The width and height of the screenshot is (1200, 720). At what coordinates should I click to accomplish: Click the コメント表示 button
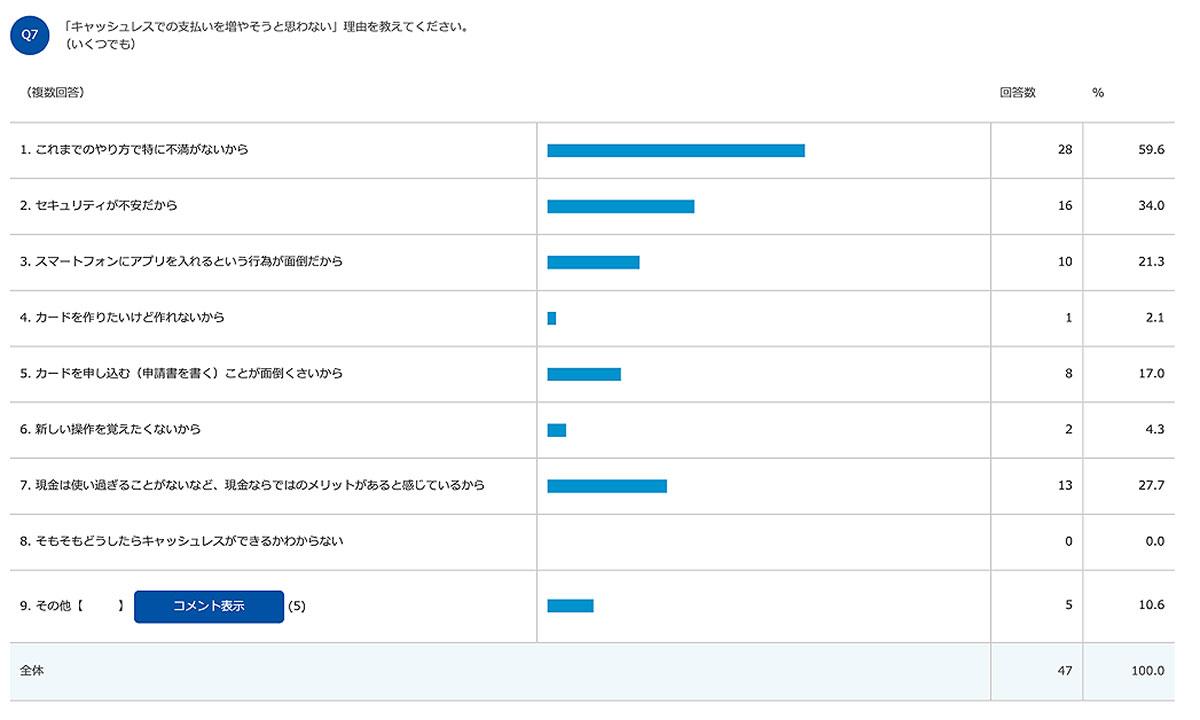coord(209,606)
